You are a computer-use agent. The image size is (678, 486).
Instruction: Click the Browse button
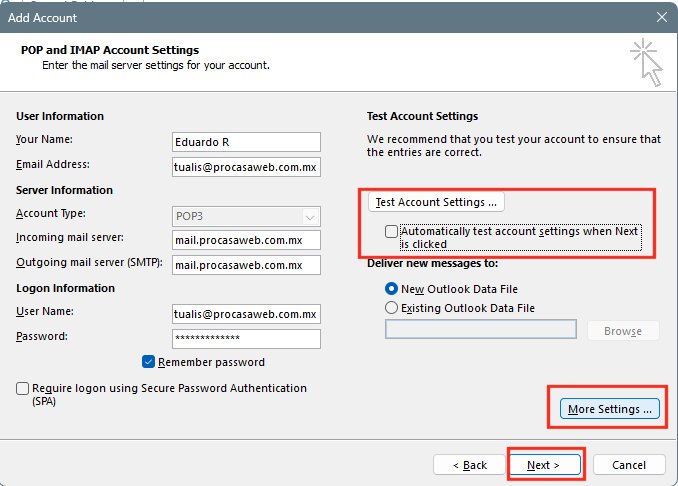coord(623,331)
